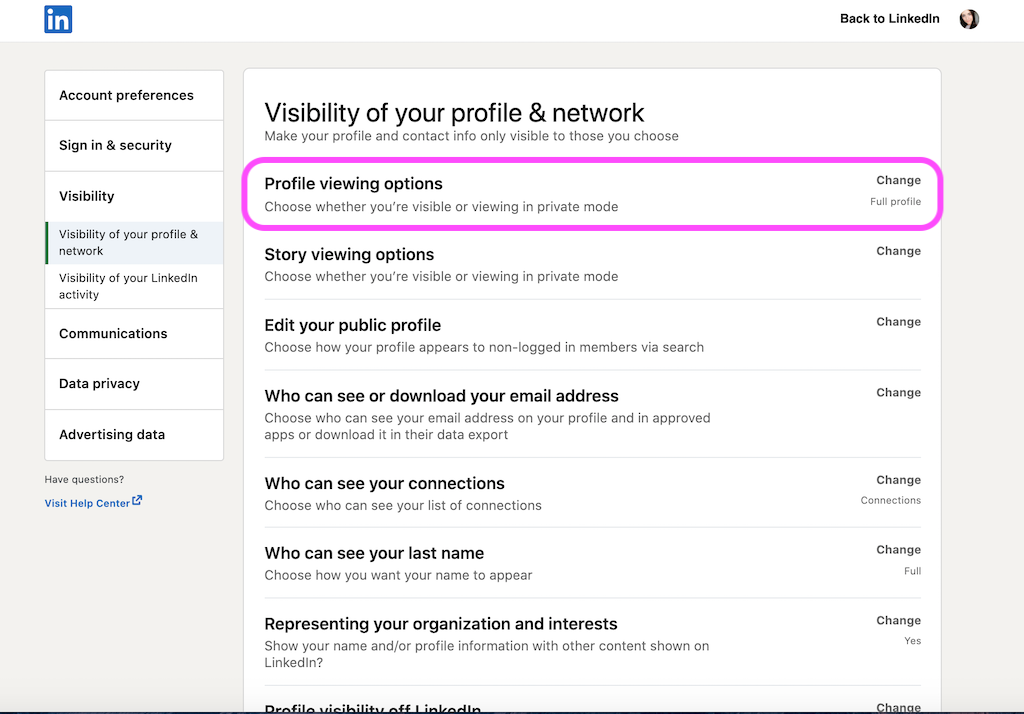The image size is (1024, 714).
Task: Click the 'Full' last name status value
Action: [912, 571]
